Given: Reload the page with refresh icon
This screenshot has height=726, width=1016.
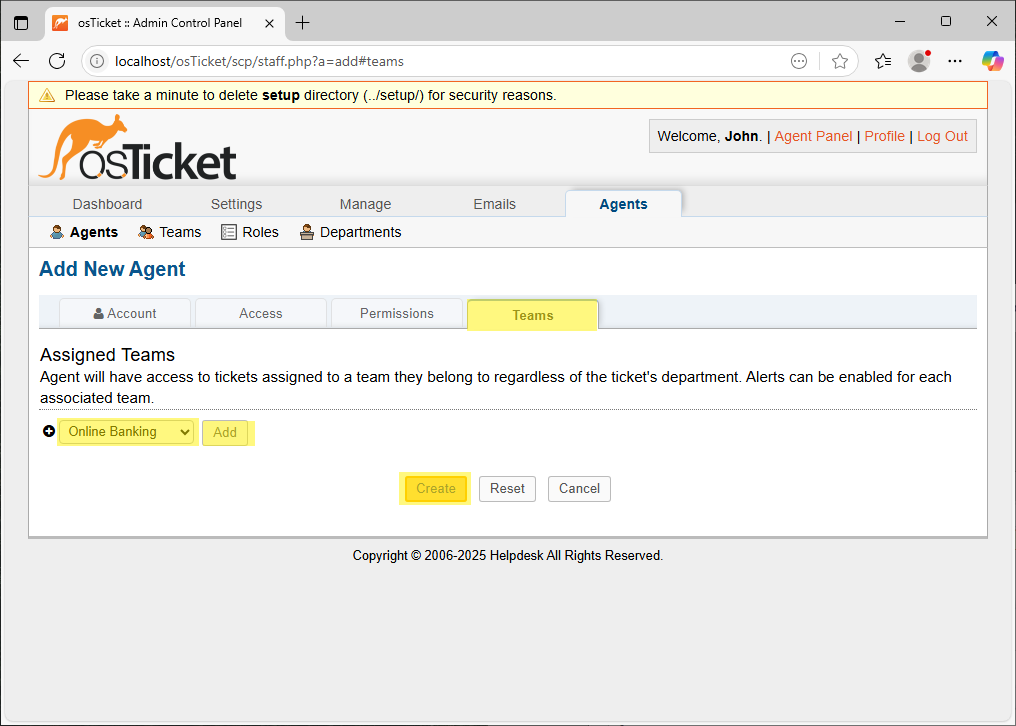Looking at the screenshot, I should [x=57, y=61].
